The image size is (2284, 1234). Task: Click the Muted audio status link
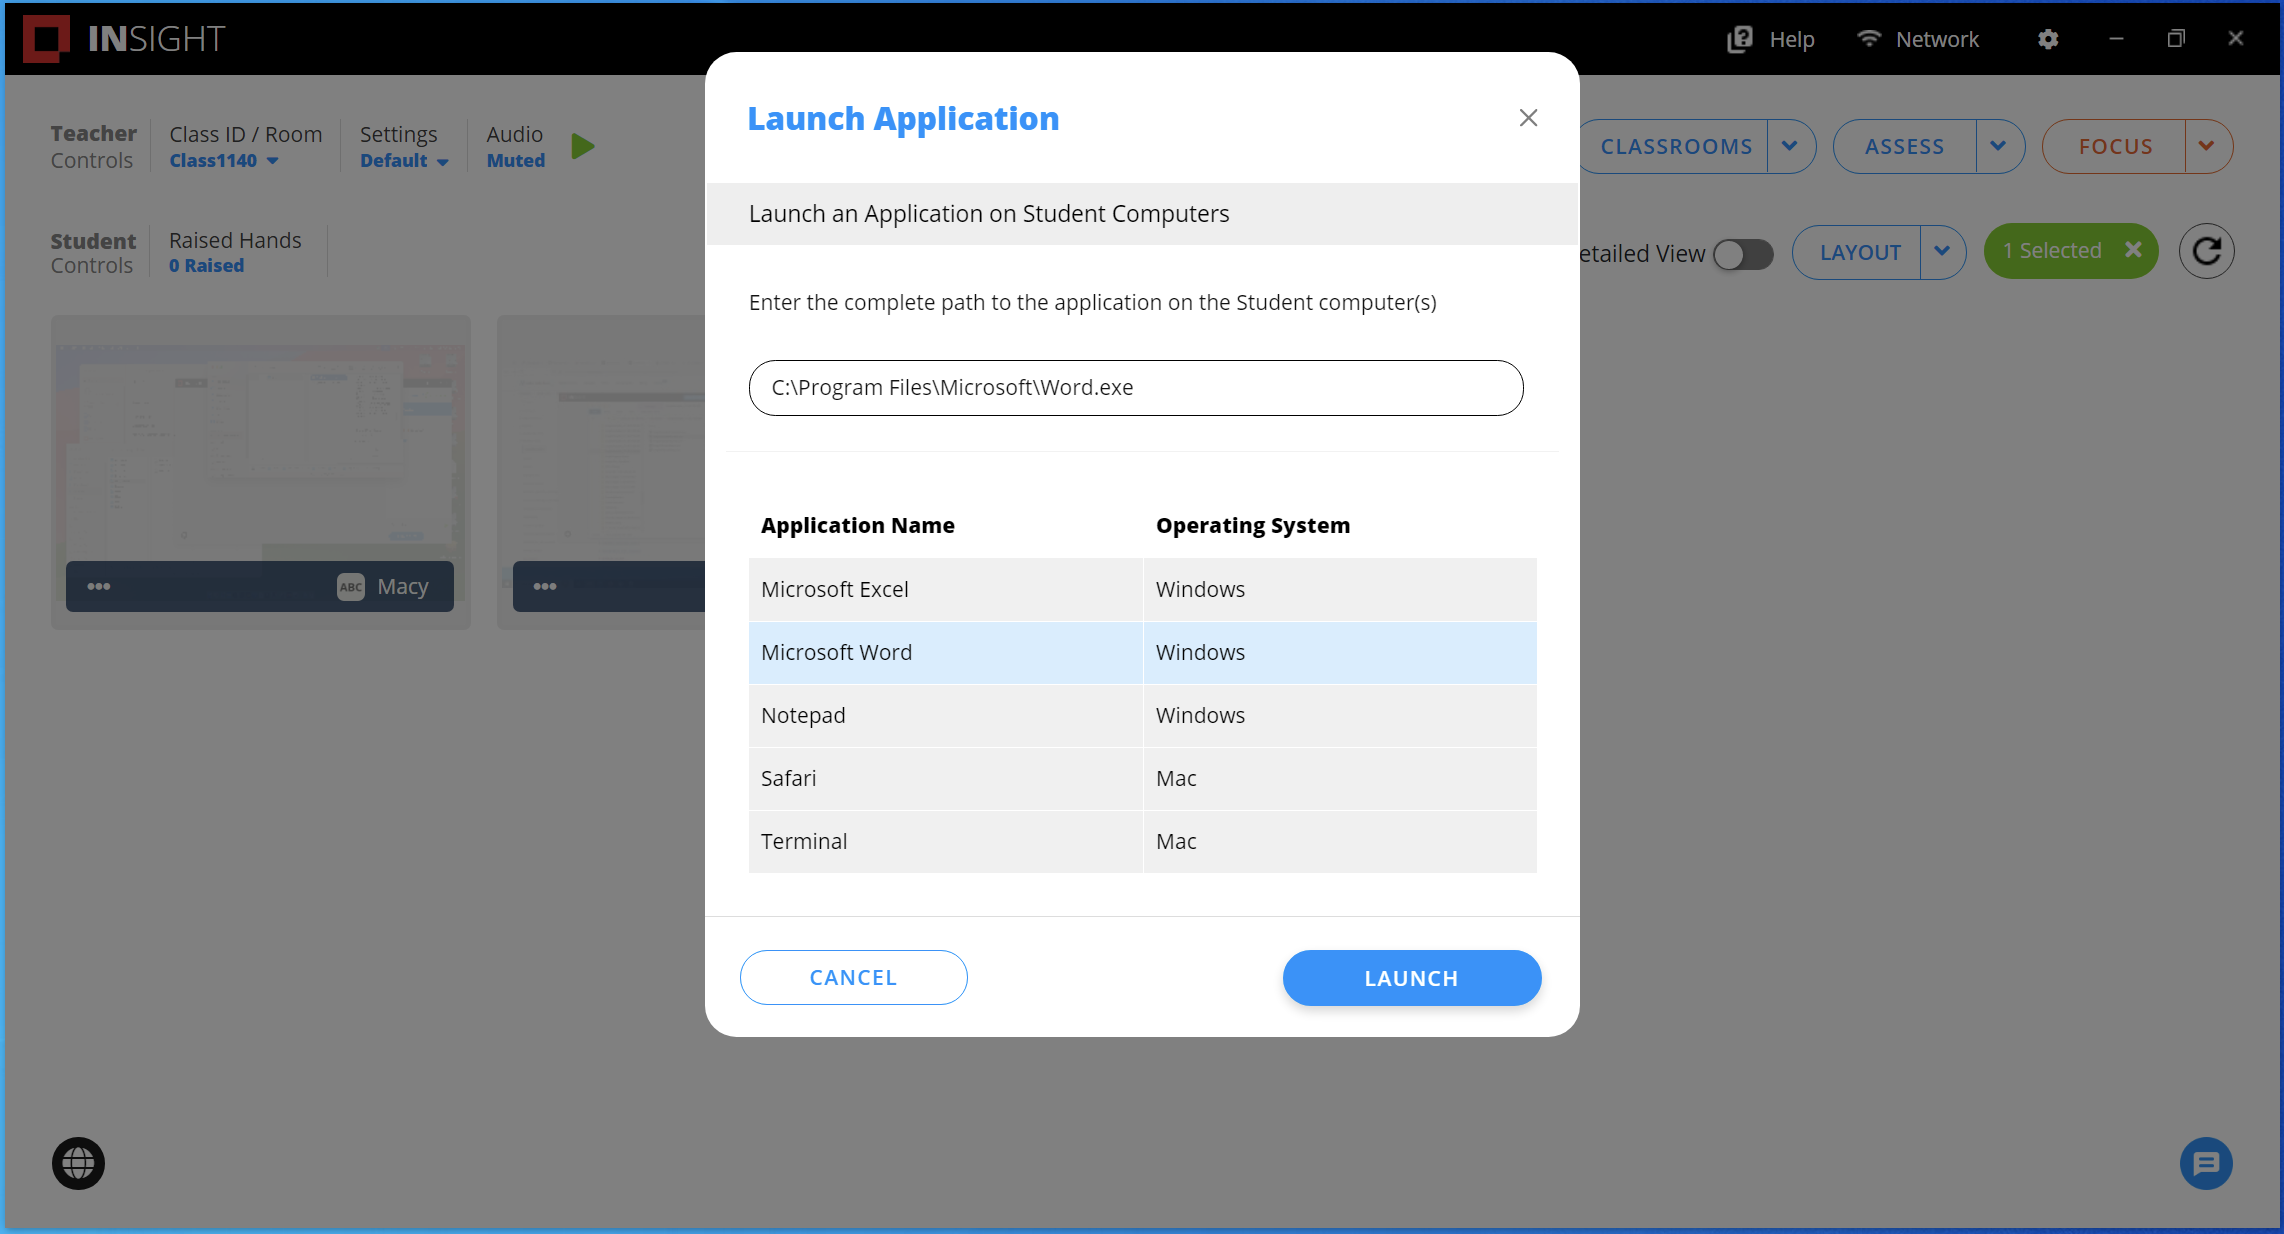coord(516,161)
